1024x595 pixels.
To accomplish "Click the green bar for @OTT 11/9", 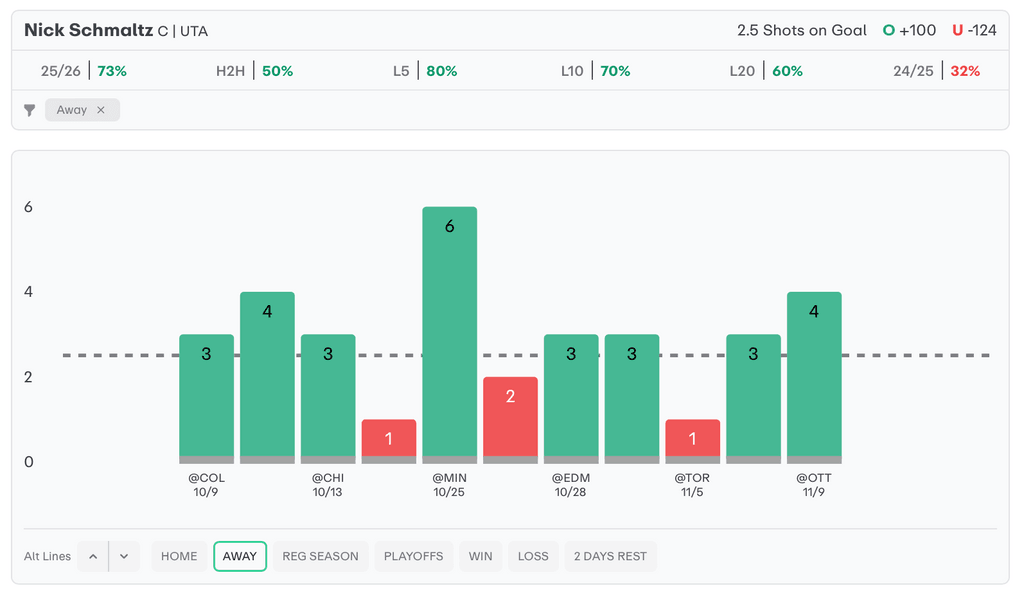I will coord(814,377).
